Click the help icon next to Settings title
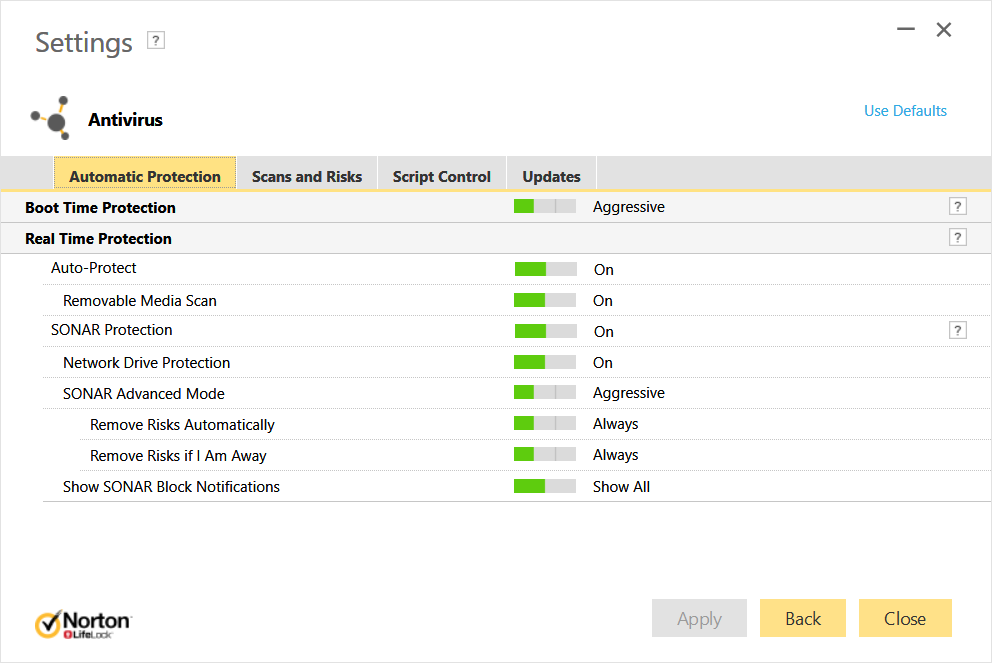This screenshot has height=663, width=992. coord(155,41)
